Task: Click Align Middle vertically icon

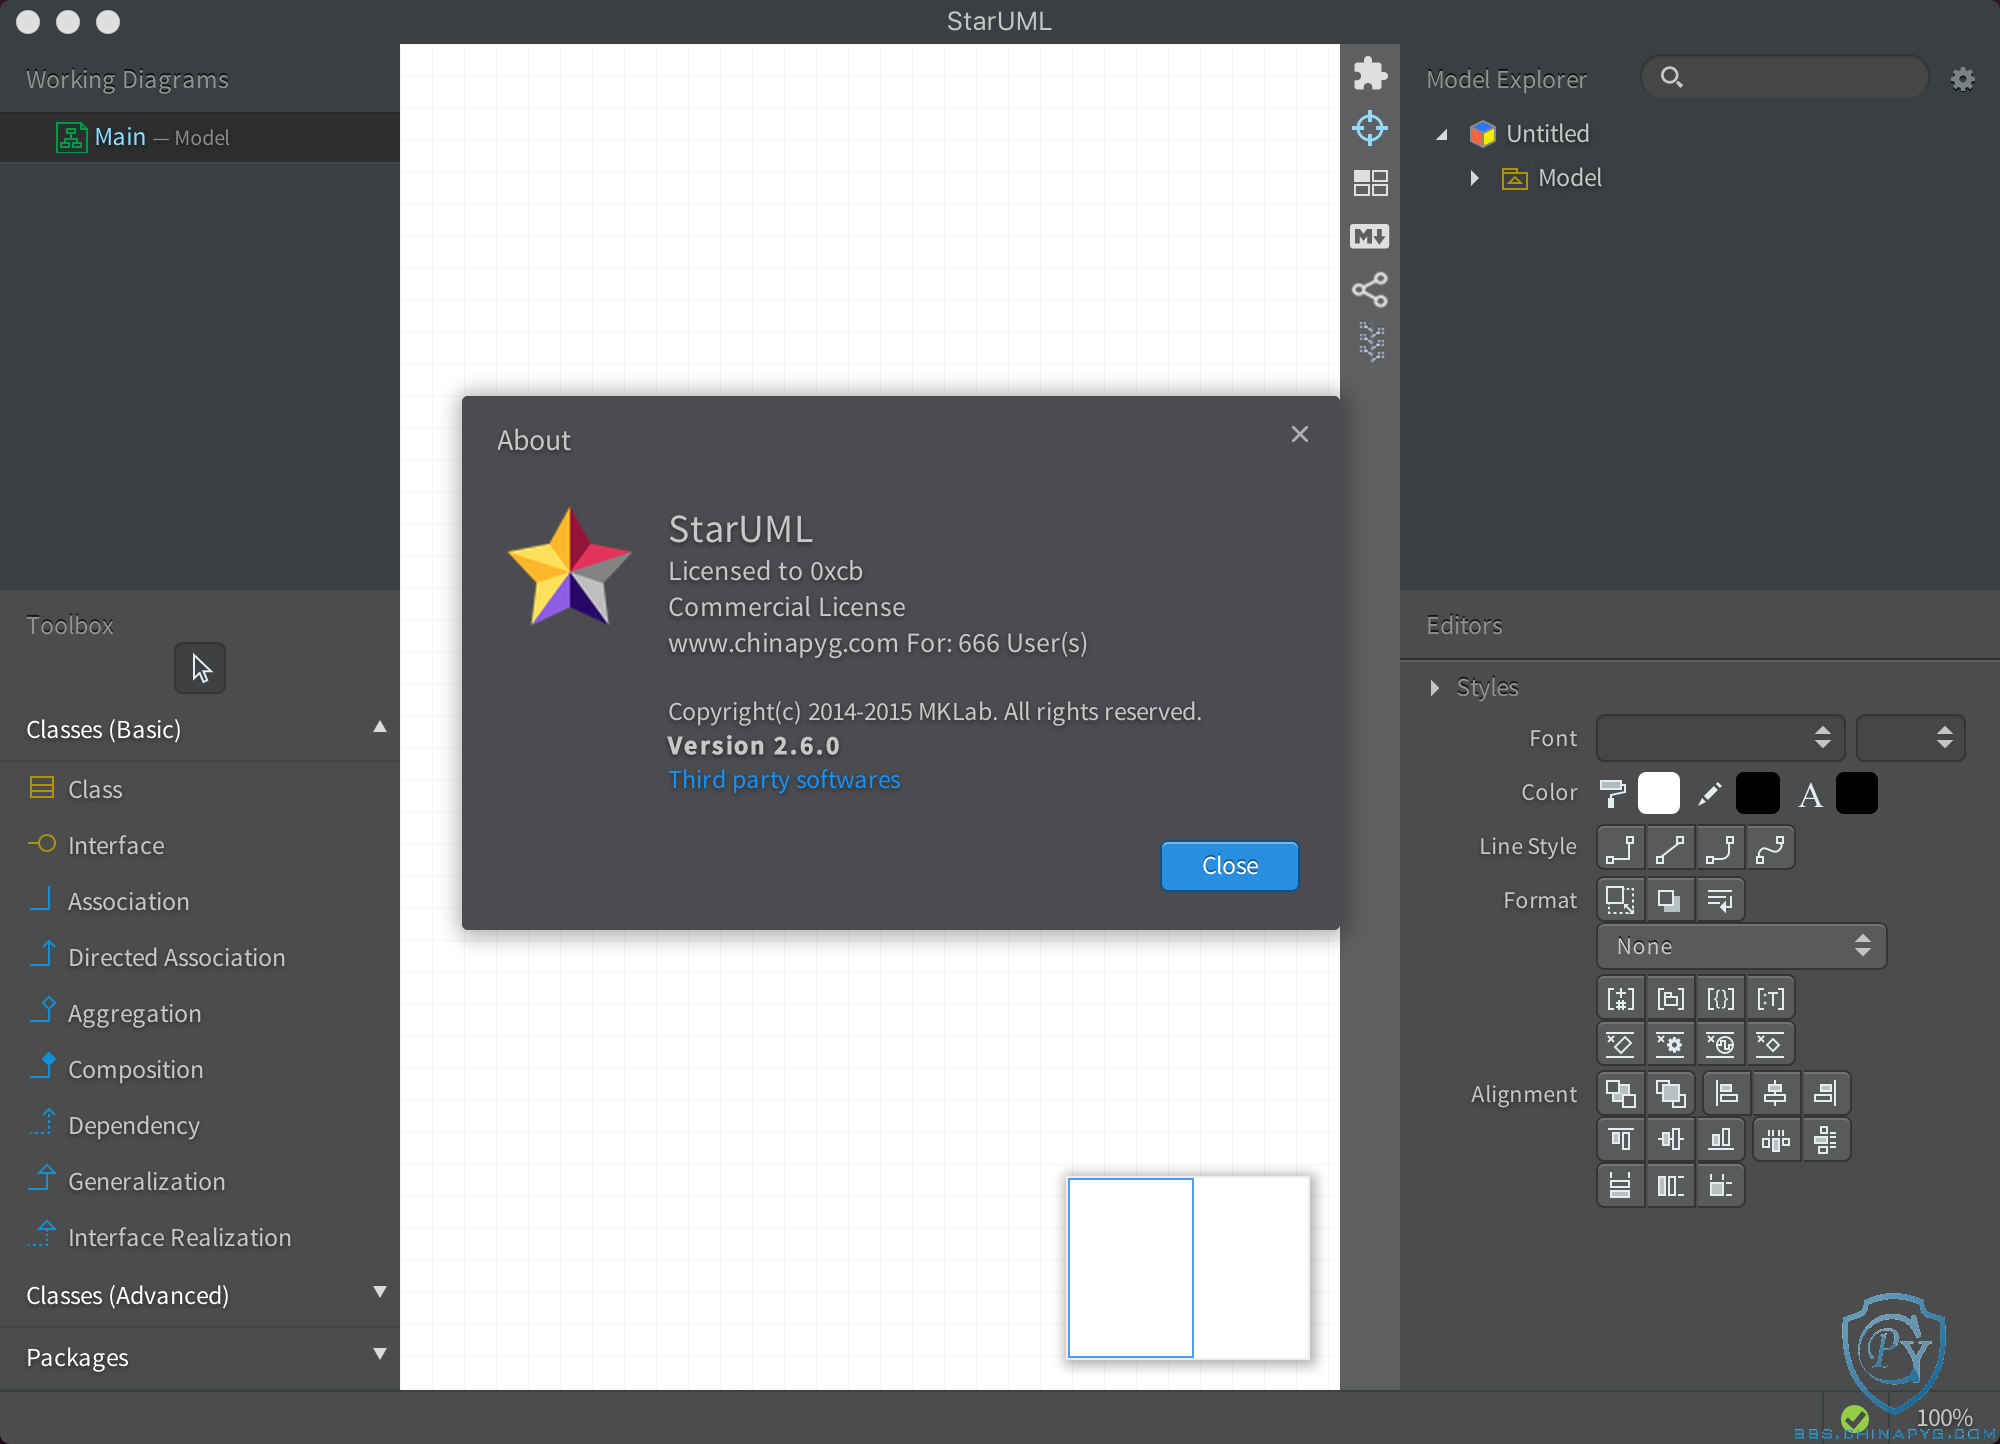Action: coord(1670,1139)
